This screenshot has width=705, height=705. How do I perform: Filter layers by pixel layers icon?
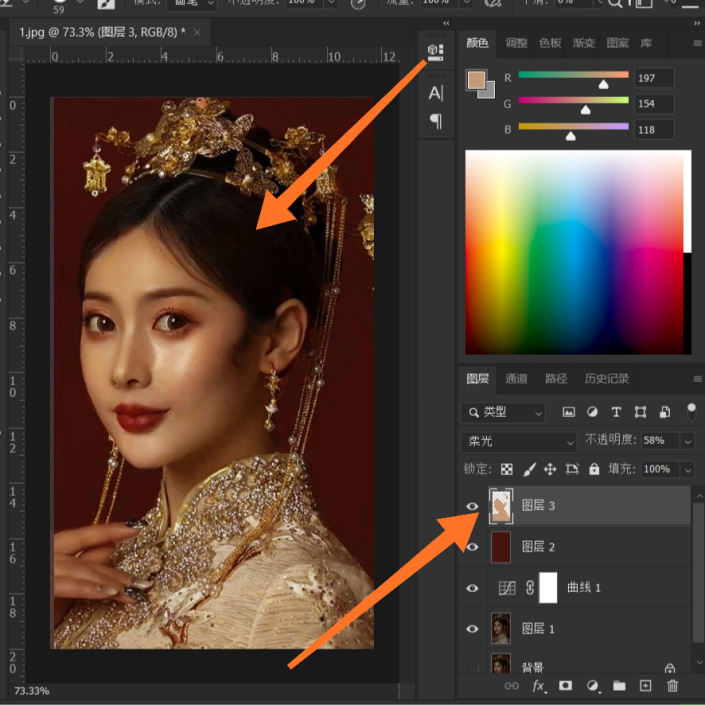click(569, 412)
